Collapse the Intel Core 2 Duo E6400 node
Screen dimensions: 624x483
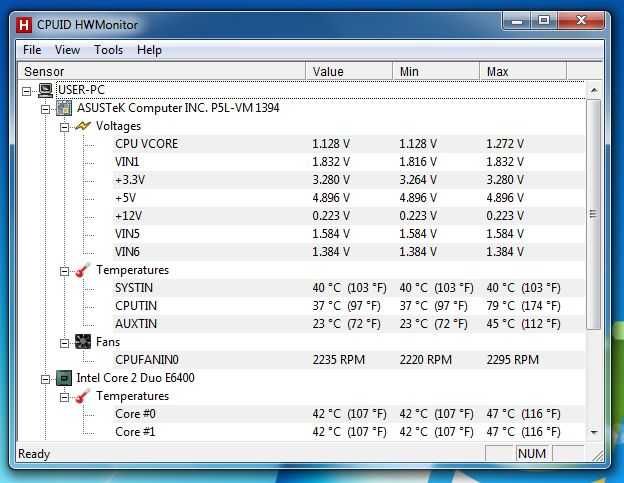tap(46, 379)
